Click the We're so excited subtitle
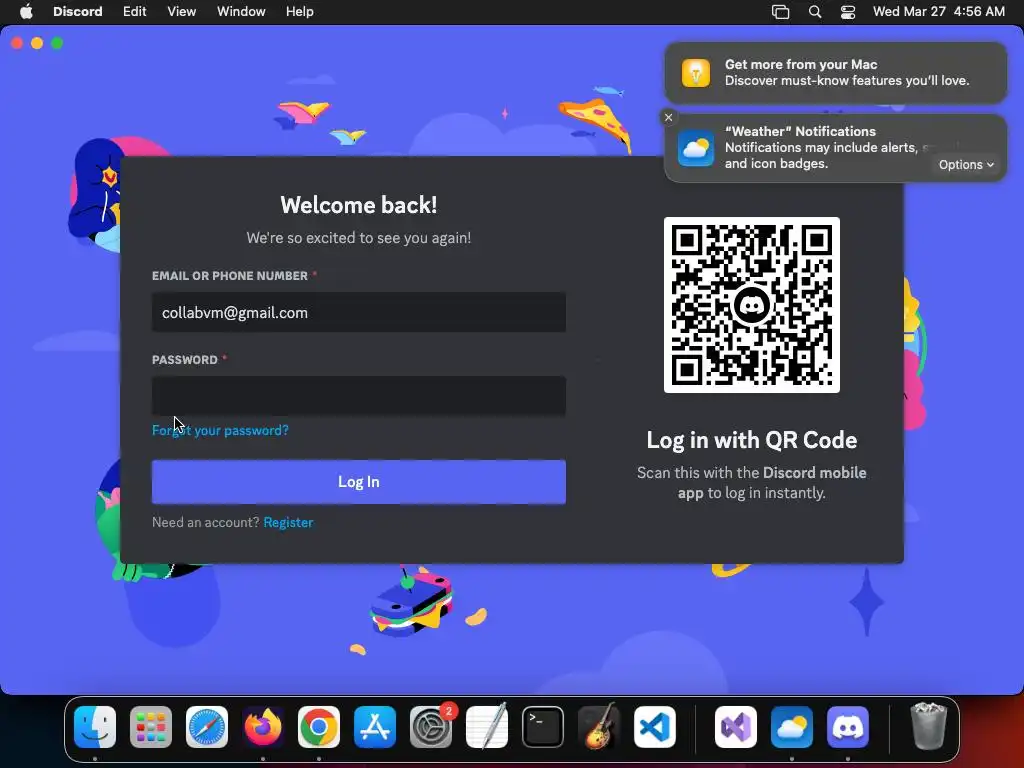The height and width of the screenshot is (768, 1024). coord(359,238)
